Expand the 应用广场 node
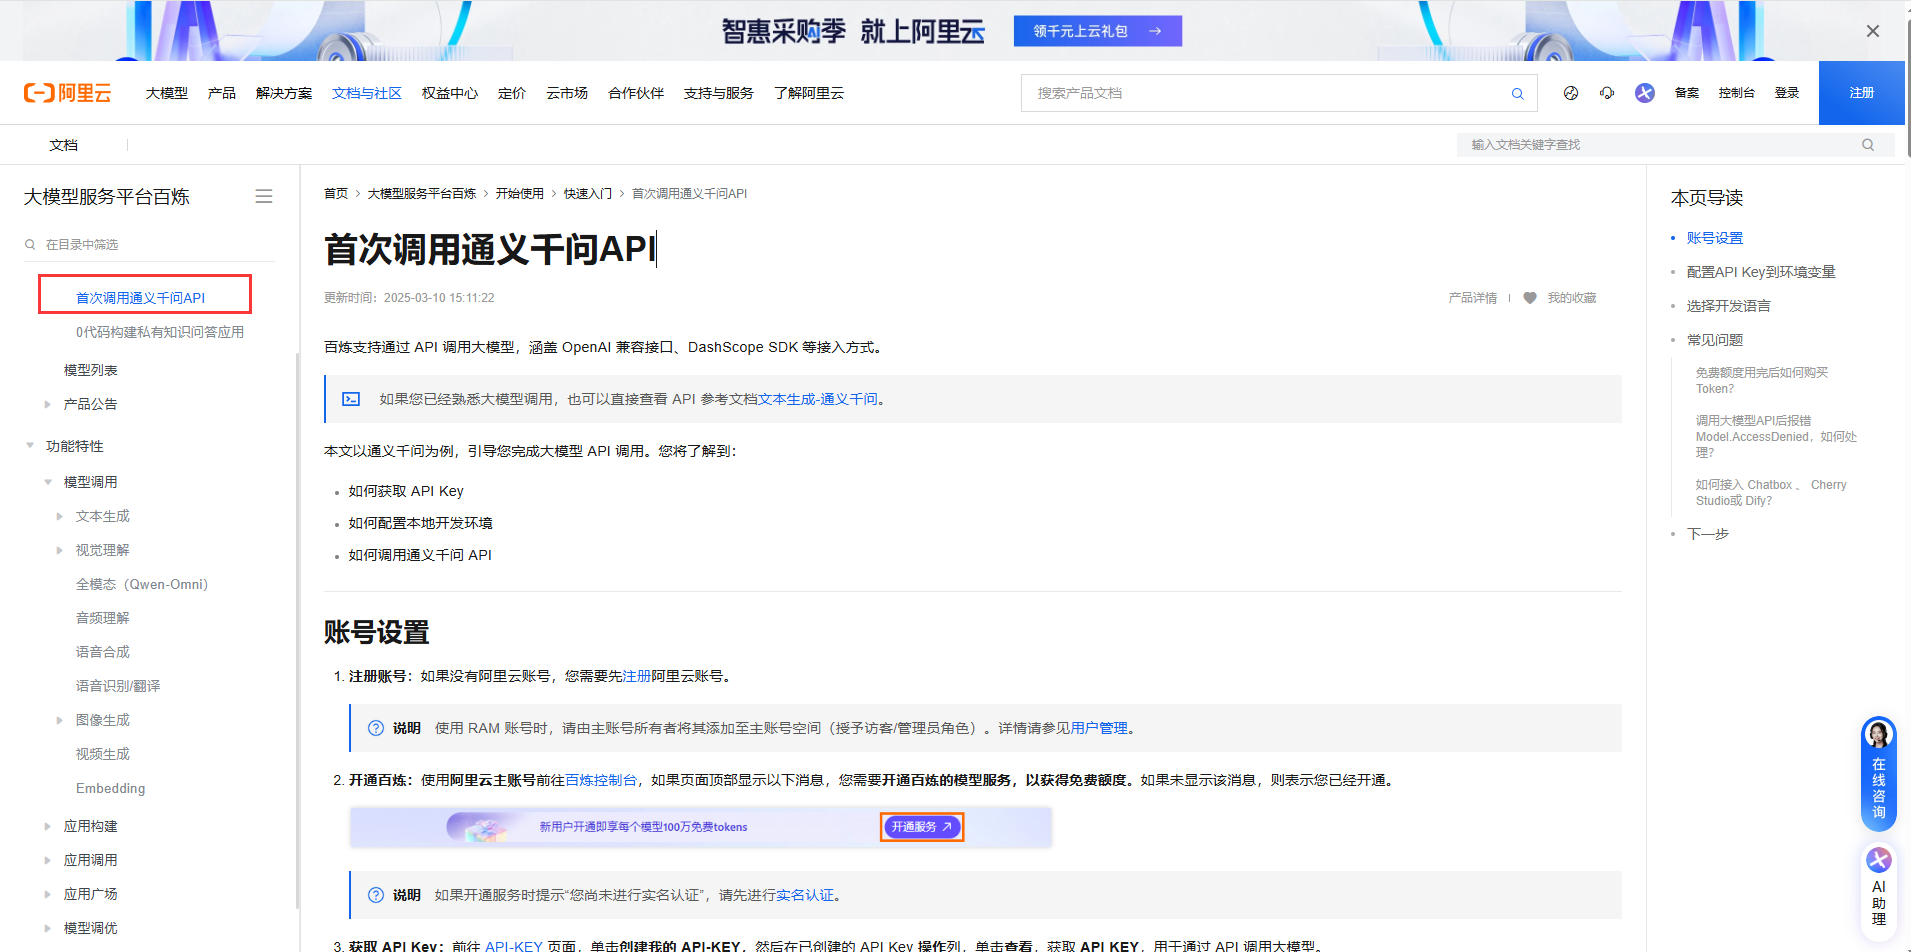This screenshot has width=1911, height=952. point(47,894)
